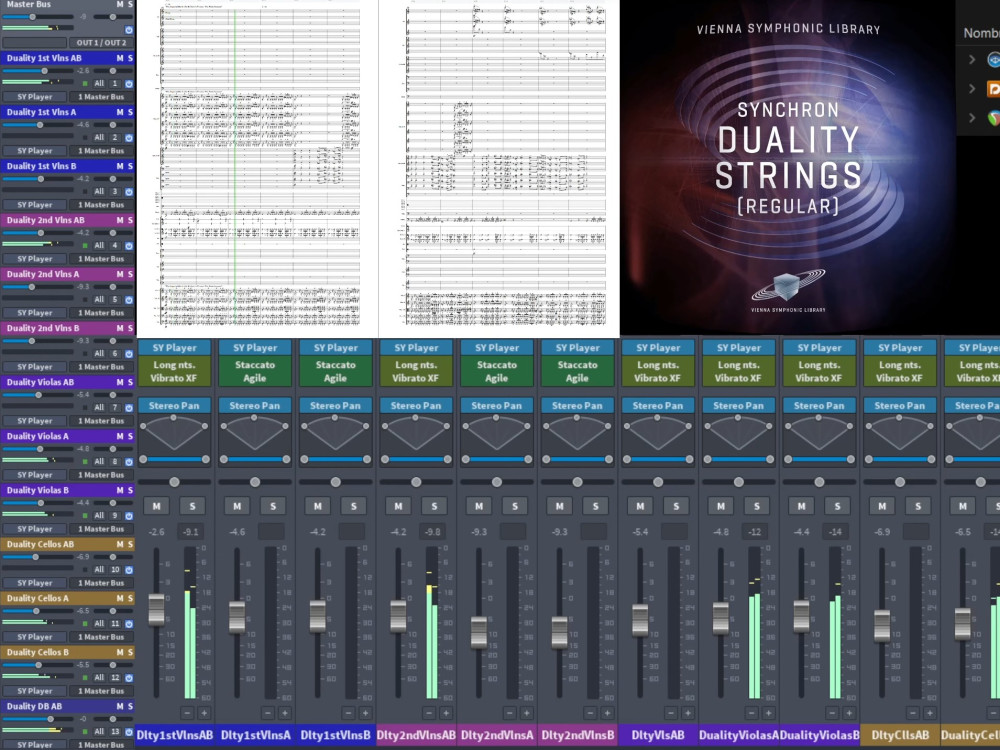
Task: Open 1 Master Bus dropdown for Duality 2nd Vlns A
Action: [x=101, y=313]
